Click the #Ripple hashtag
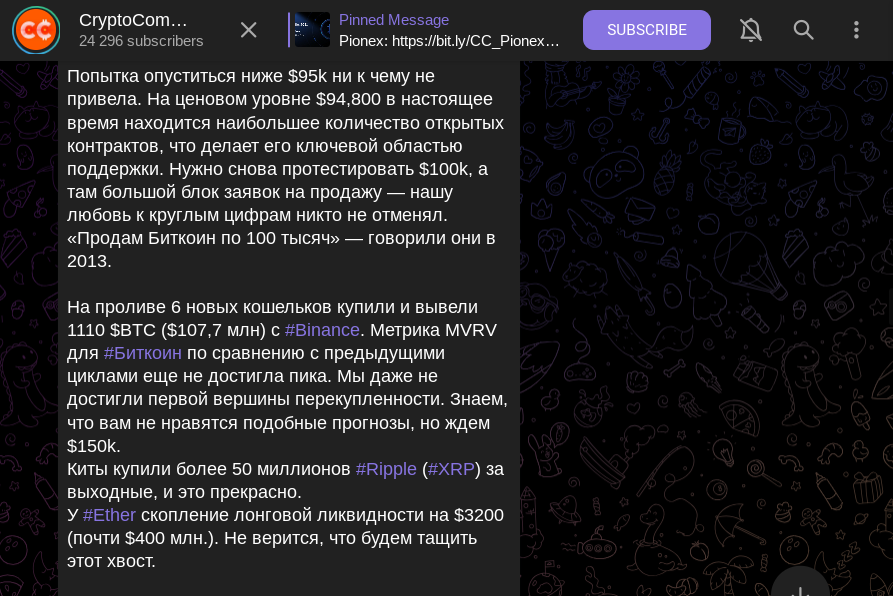The image size is (893, 596). [x=386, y=469]
